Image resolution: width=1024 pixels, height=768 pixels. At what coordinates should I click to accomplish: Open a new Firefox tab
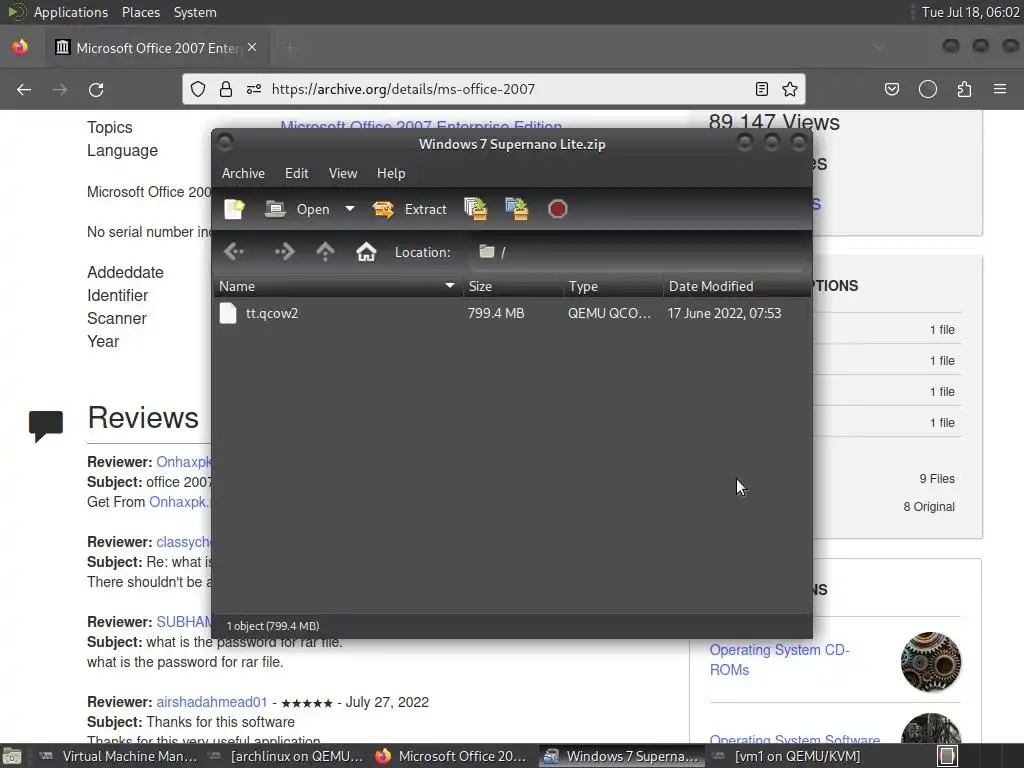pyautogui.click(x=290, y=48)
